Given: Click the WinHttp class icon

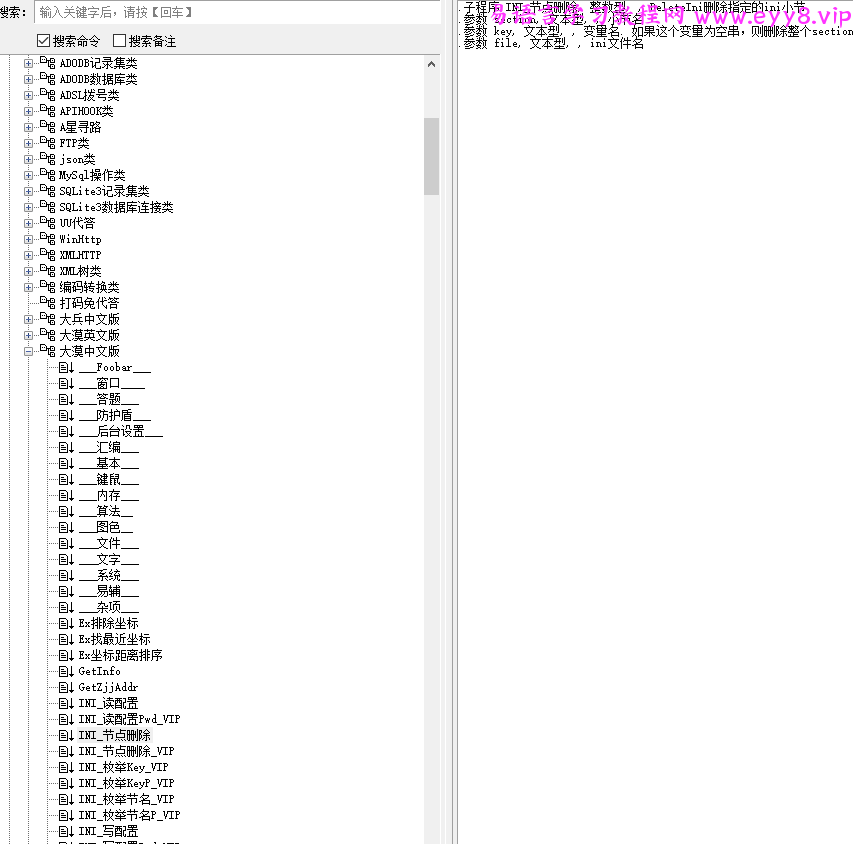Looking at the screenshot, I should [46, 238].
